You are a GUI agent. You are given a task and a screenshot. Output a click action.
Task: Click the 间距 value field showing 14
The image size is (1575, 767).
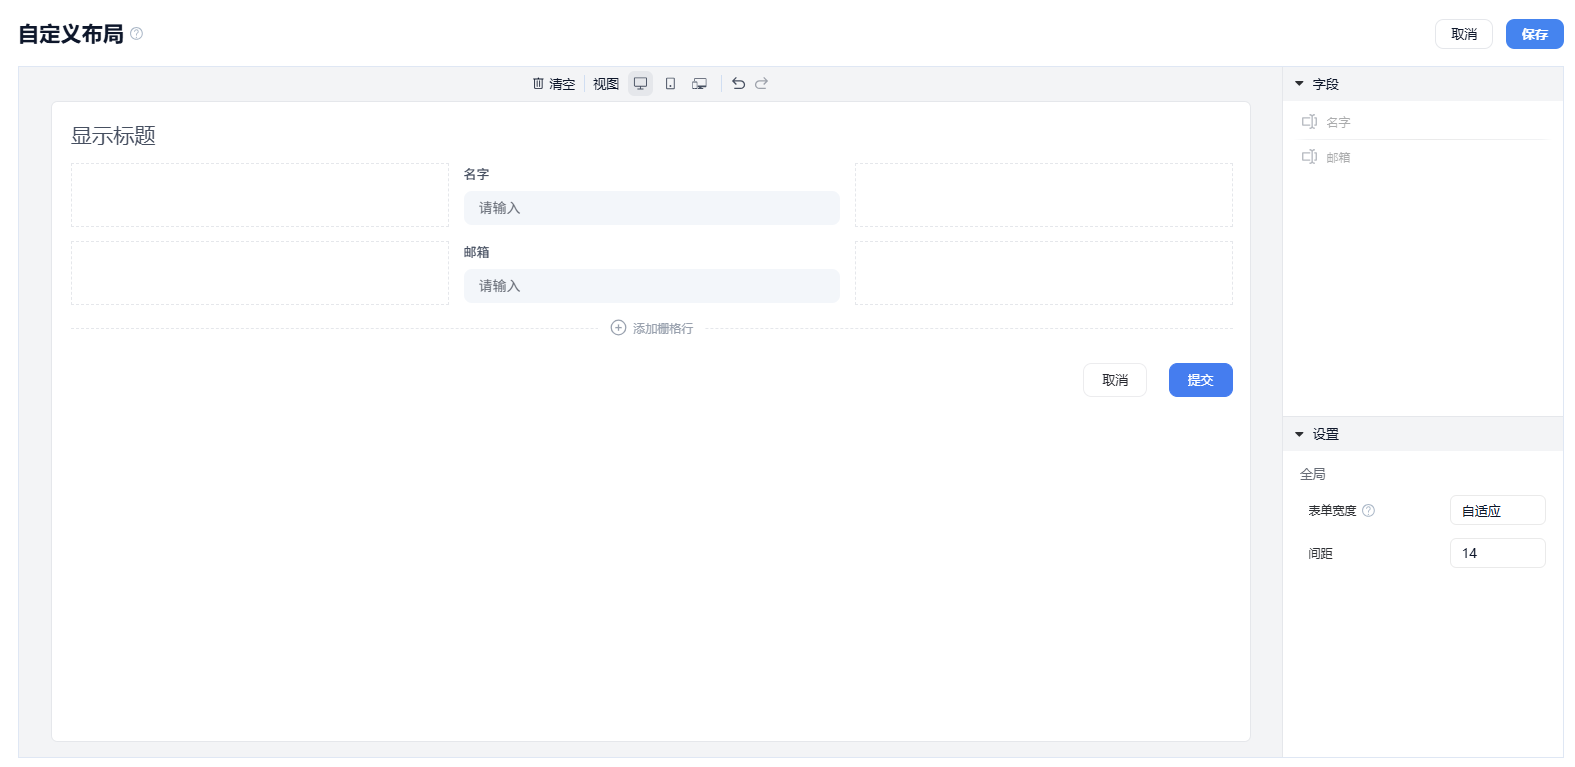(x=1497, y=553)
